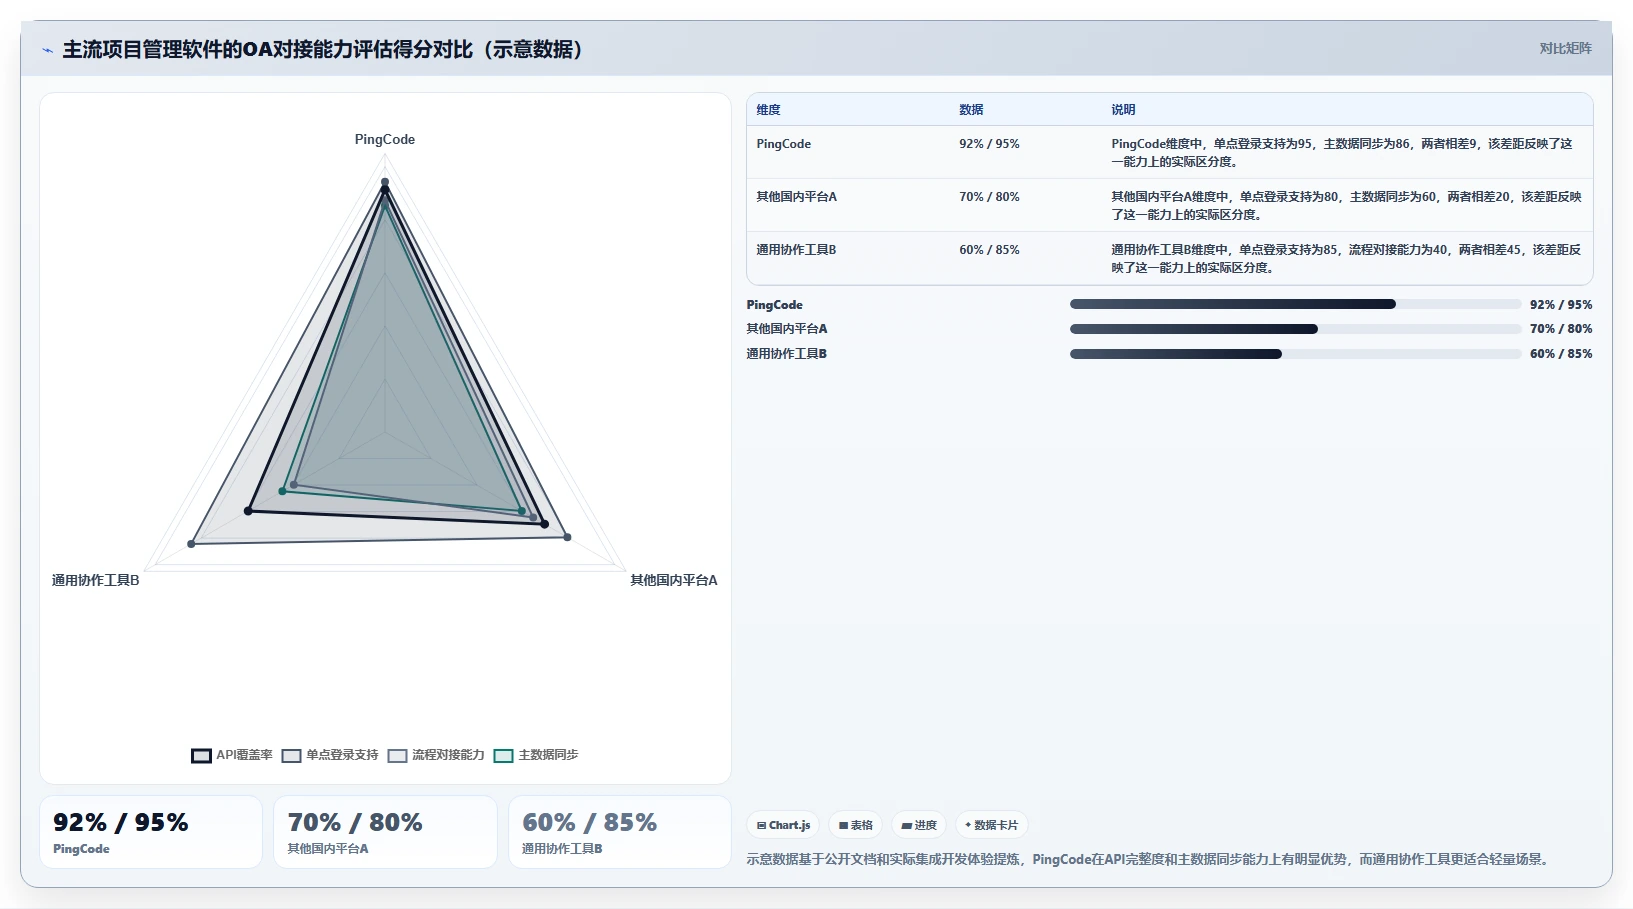The width and height of the screenshot is (1633, 909).
Task: Click the PingCode progress bar
Action: [1295, 304]
